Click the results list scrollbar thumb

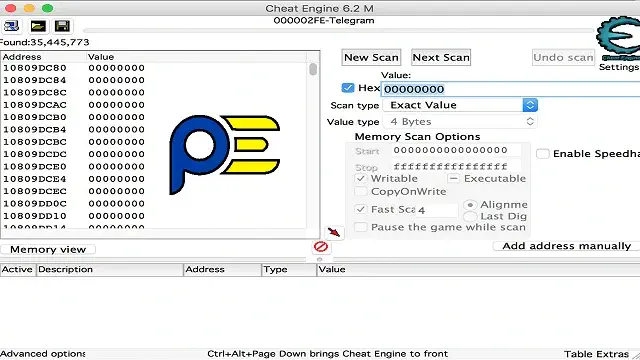313,69
